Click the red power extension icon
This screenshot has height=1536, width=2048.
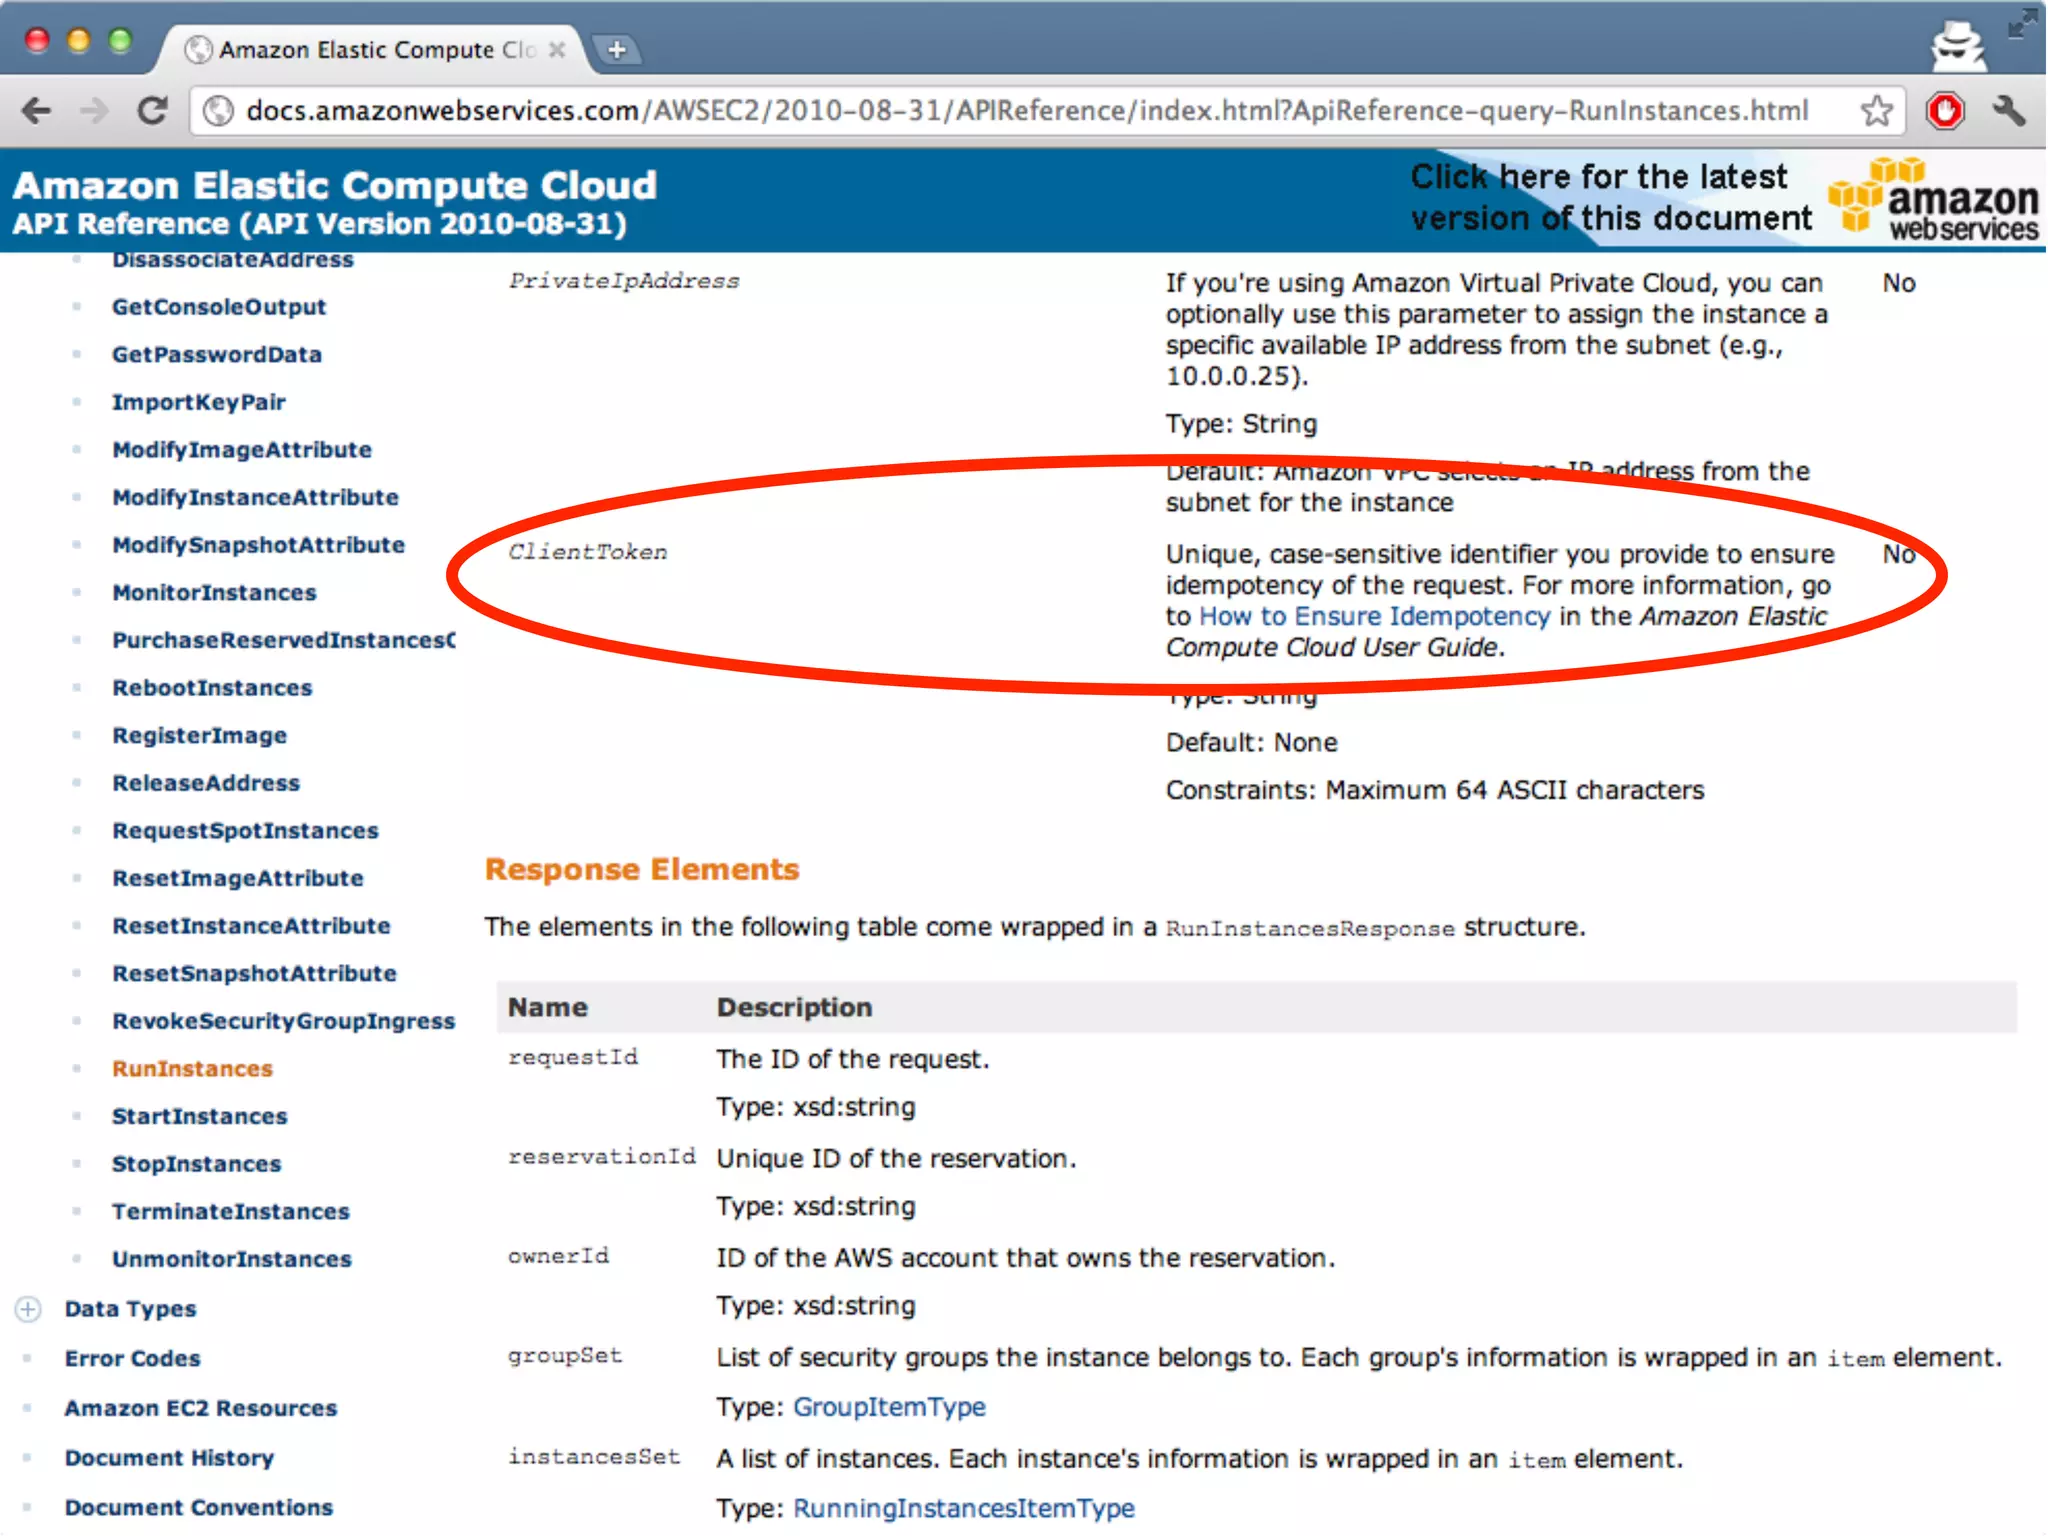click(1945, 110)
